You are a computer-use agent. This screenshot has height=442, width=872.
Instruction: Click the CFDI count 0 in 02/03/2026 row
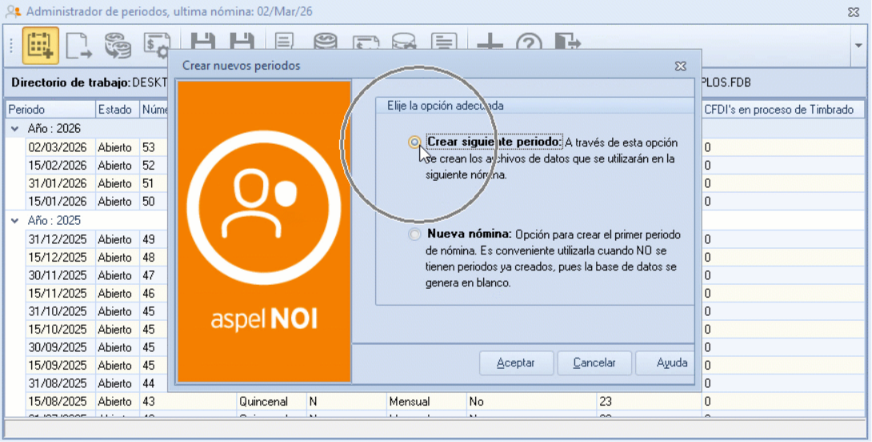pos(707,147)
